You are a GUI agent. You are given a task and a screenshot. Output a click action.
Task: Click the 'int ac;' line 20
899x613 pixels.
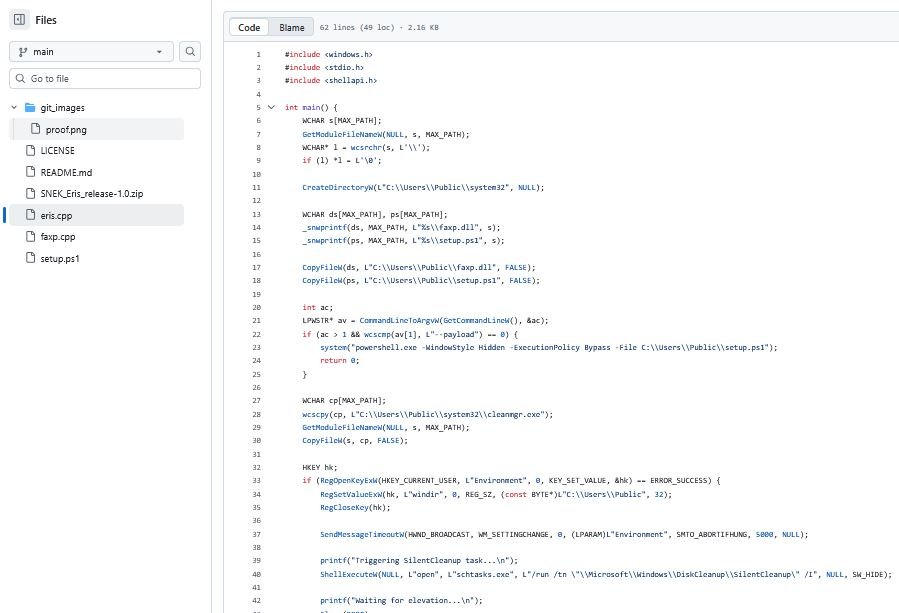pyautogui.click(x=317, y=307)
